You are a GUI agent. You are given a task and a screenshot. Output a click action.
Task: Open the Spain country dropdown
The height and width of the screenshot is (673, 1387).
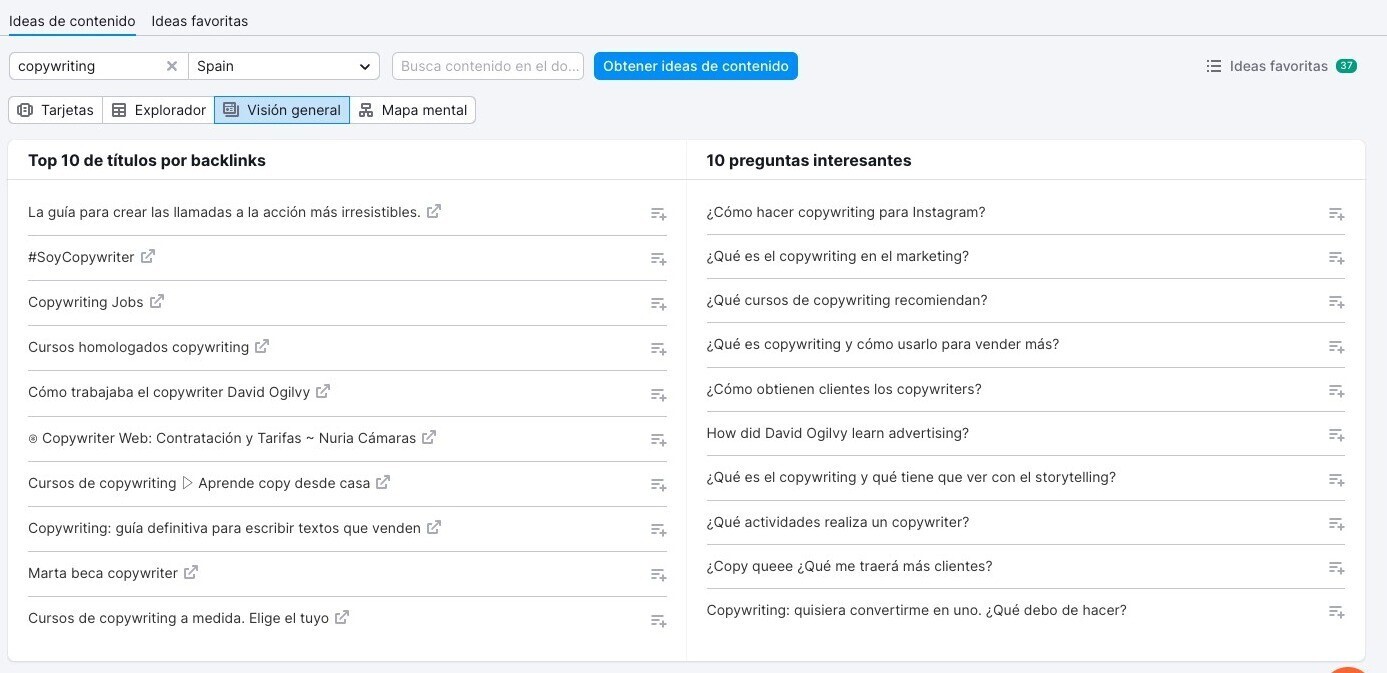click(284, 66)
